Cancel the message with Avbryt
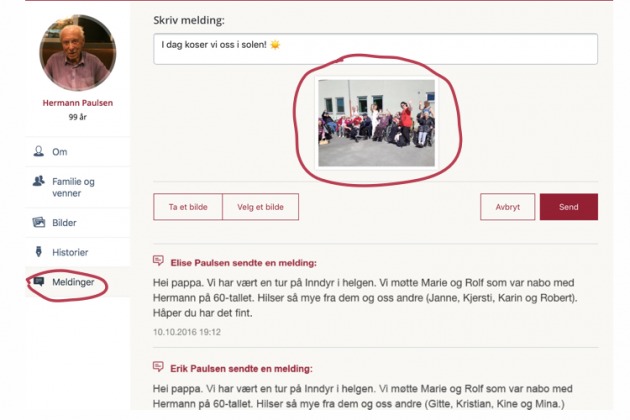630x420 pixels. pos(507,207)
